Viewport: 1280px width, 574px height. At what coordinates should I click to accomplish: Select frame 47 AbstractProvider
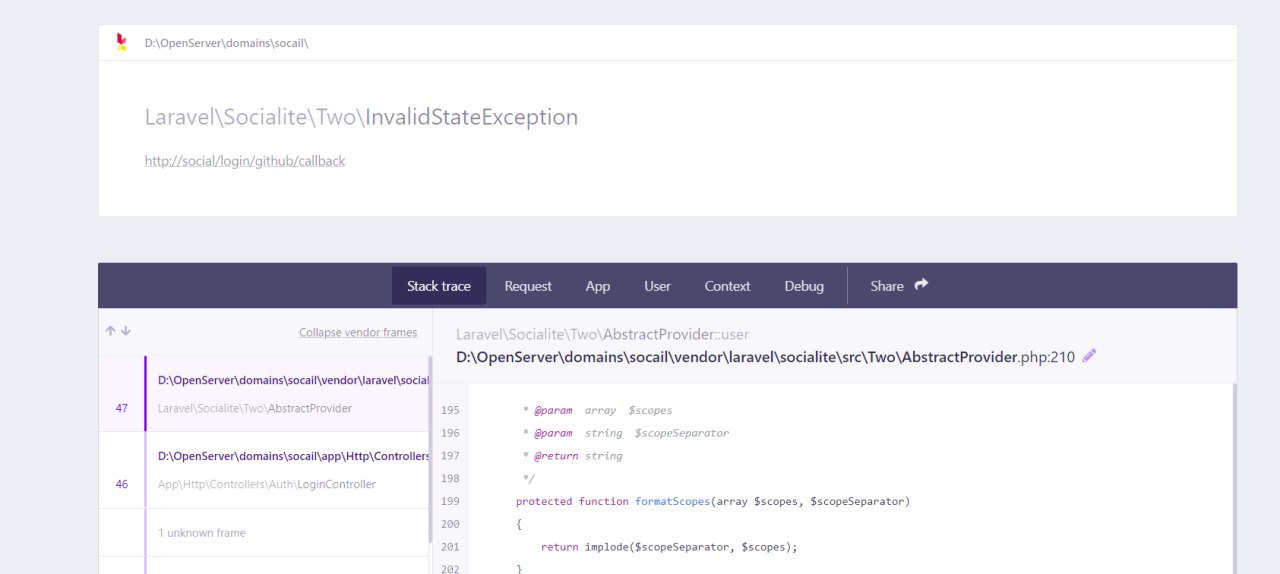click(x=264, y=394)
